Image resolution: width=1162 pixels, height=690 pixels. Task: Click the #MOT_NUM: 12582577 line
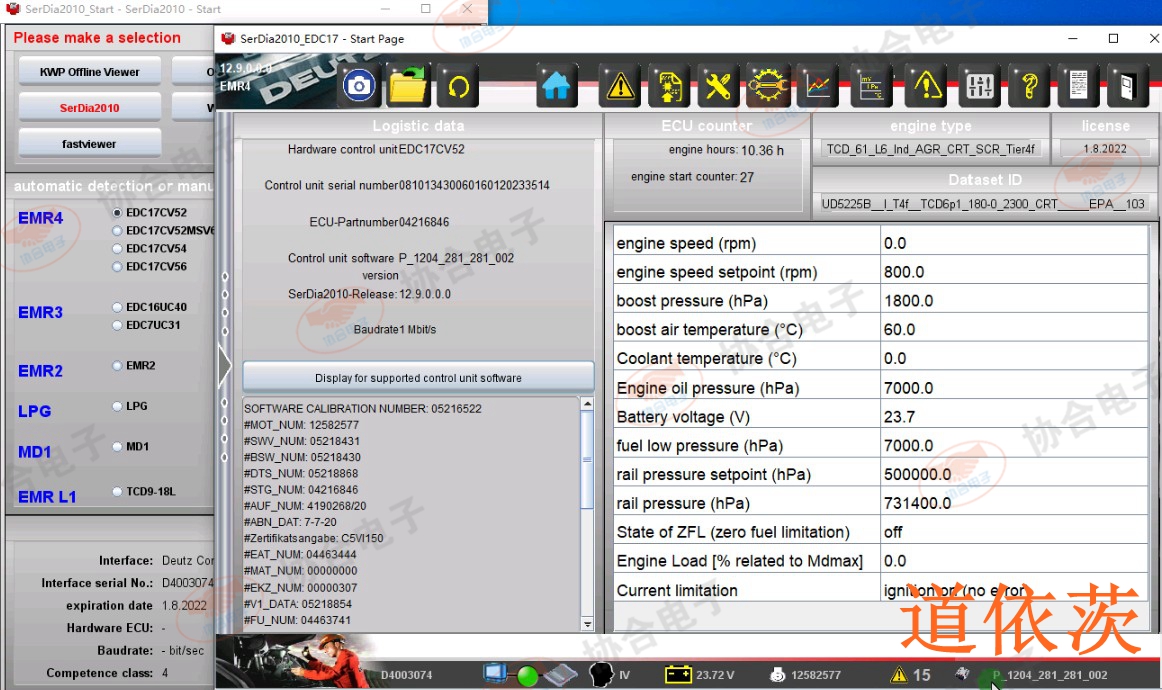(302, 425)
